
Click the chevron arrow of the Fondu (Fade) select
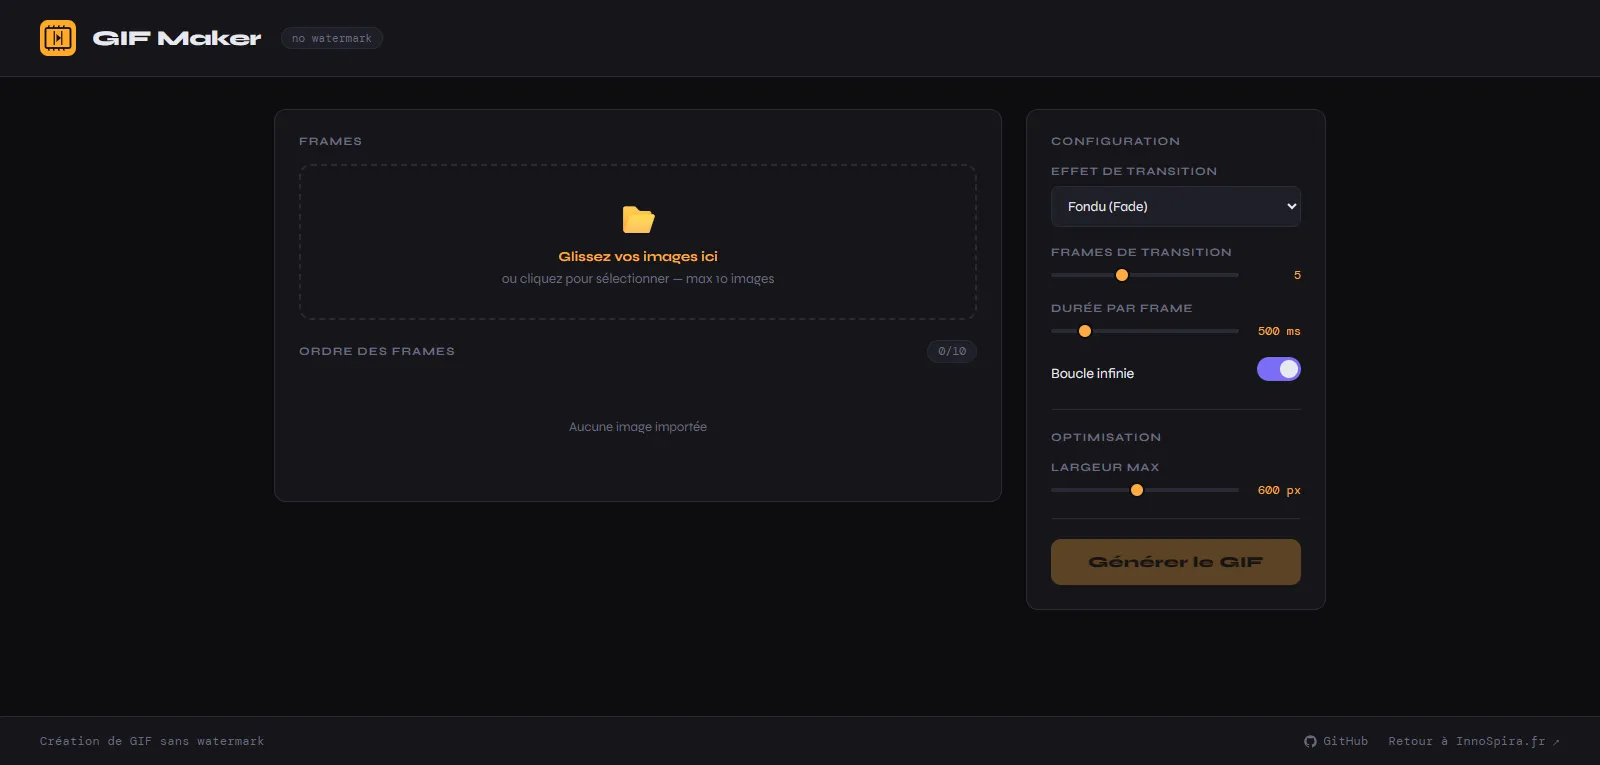pyautogui.click(x=1291, y=206)
